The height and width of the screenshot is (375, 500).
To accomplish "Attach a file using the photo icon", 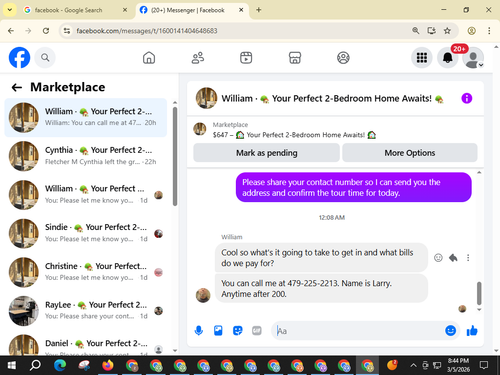I will [x=218, y=331].
